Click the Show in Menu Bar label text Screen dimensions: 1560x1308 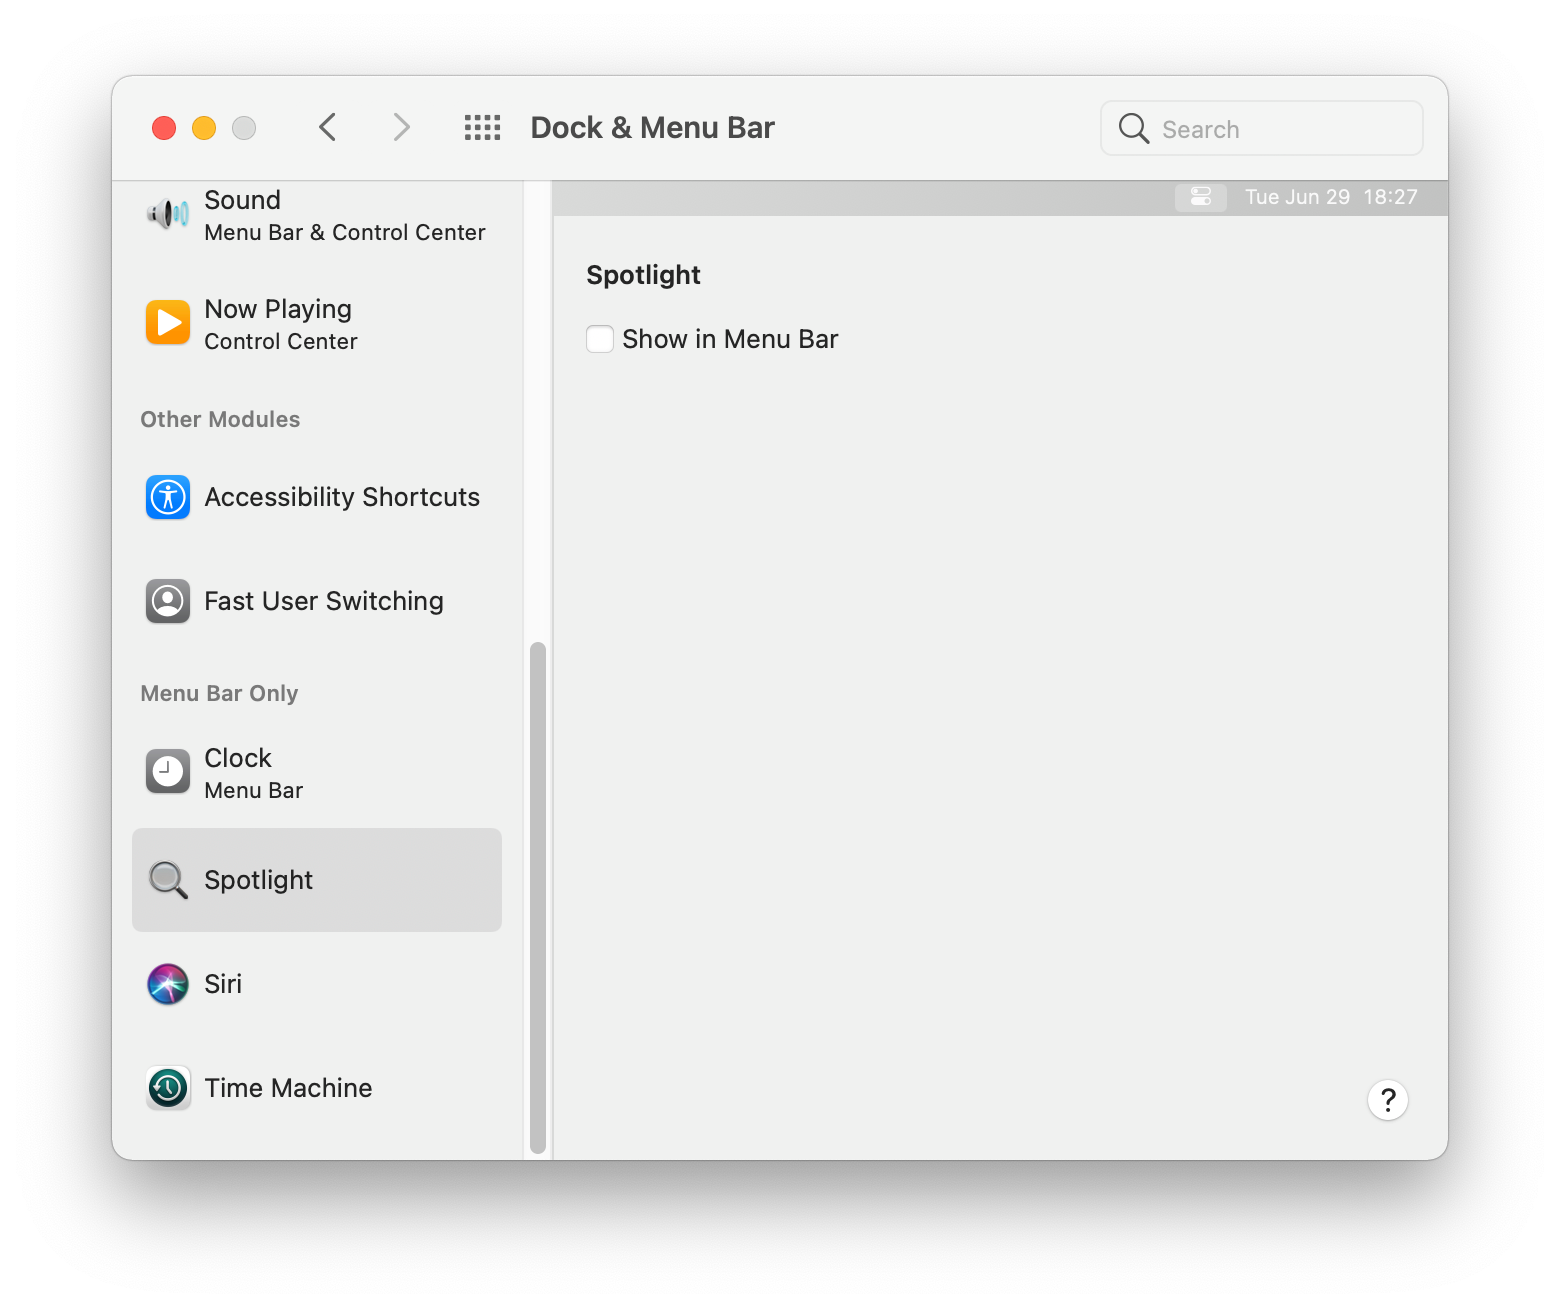click(730, 339)
